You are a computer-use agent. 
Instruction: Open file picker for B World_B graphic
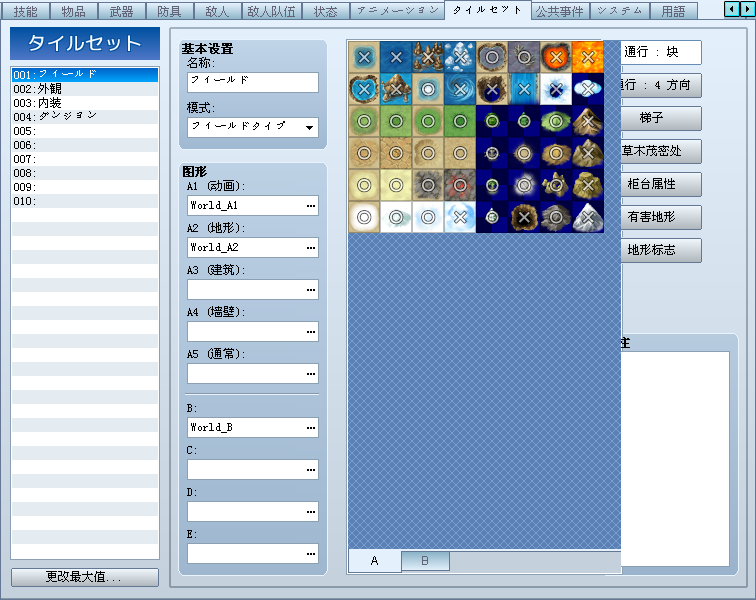point(310,428)
